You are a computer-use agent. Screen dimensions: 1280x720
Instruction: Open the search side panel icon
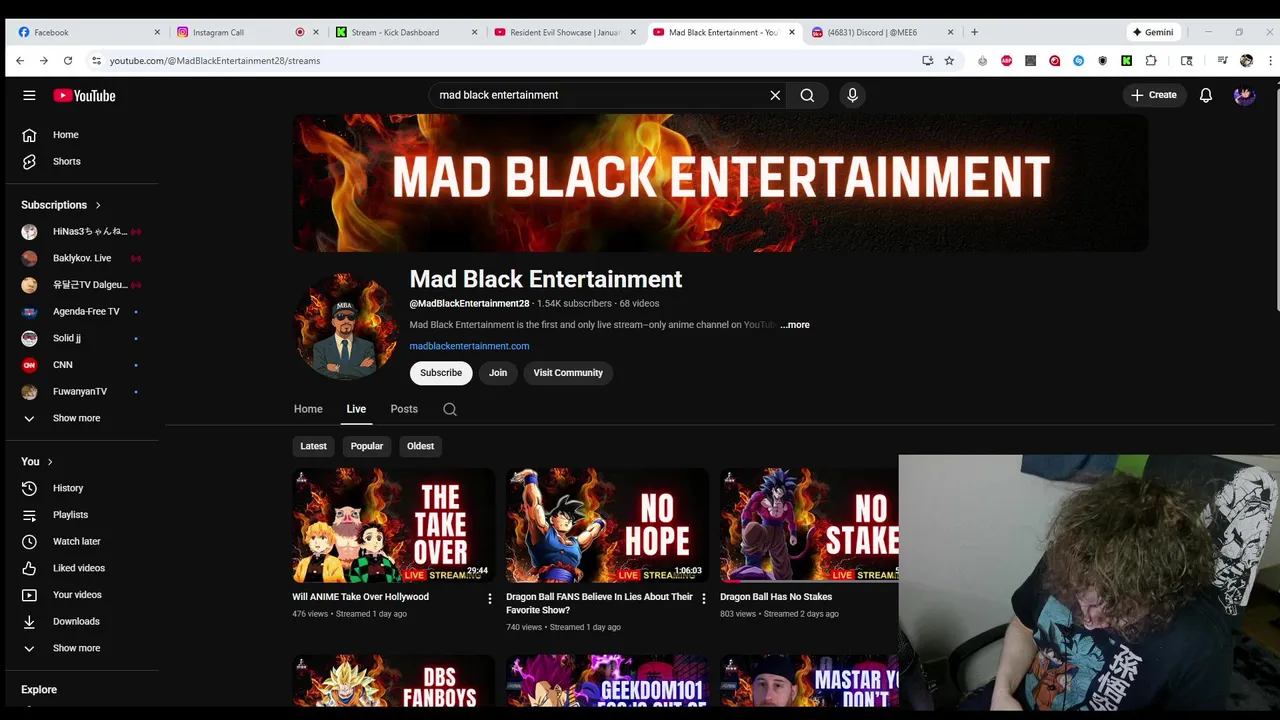(1186, 61)
